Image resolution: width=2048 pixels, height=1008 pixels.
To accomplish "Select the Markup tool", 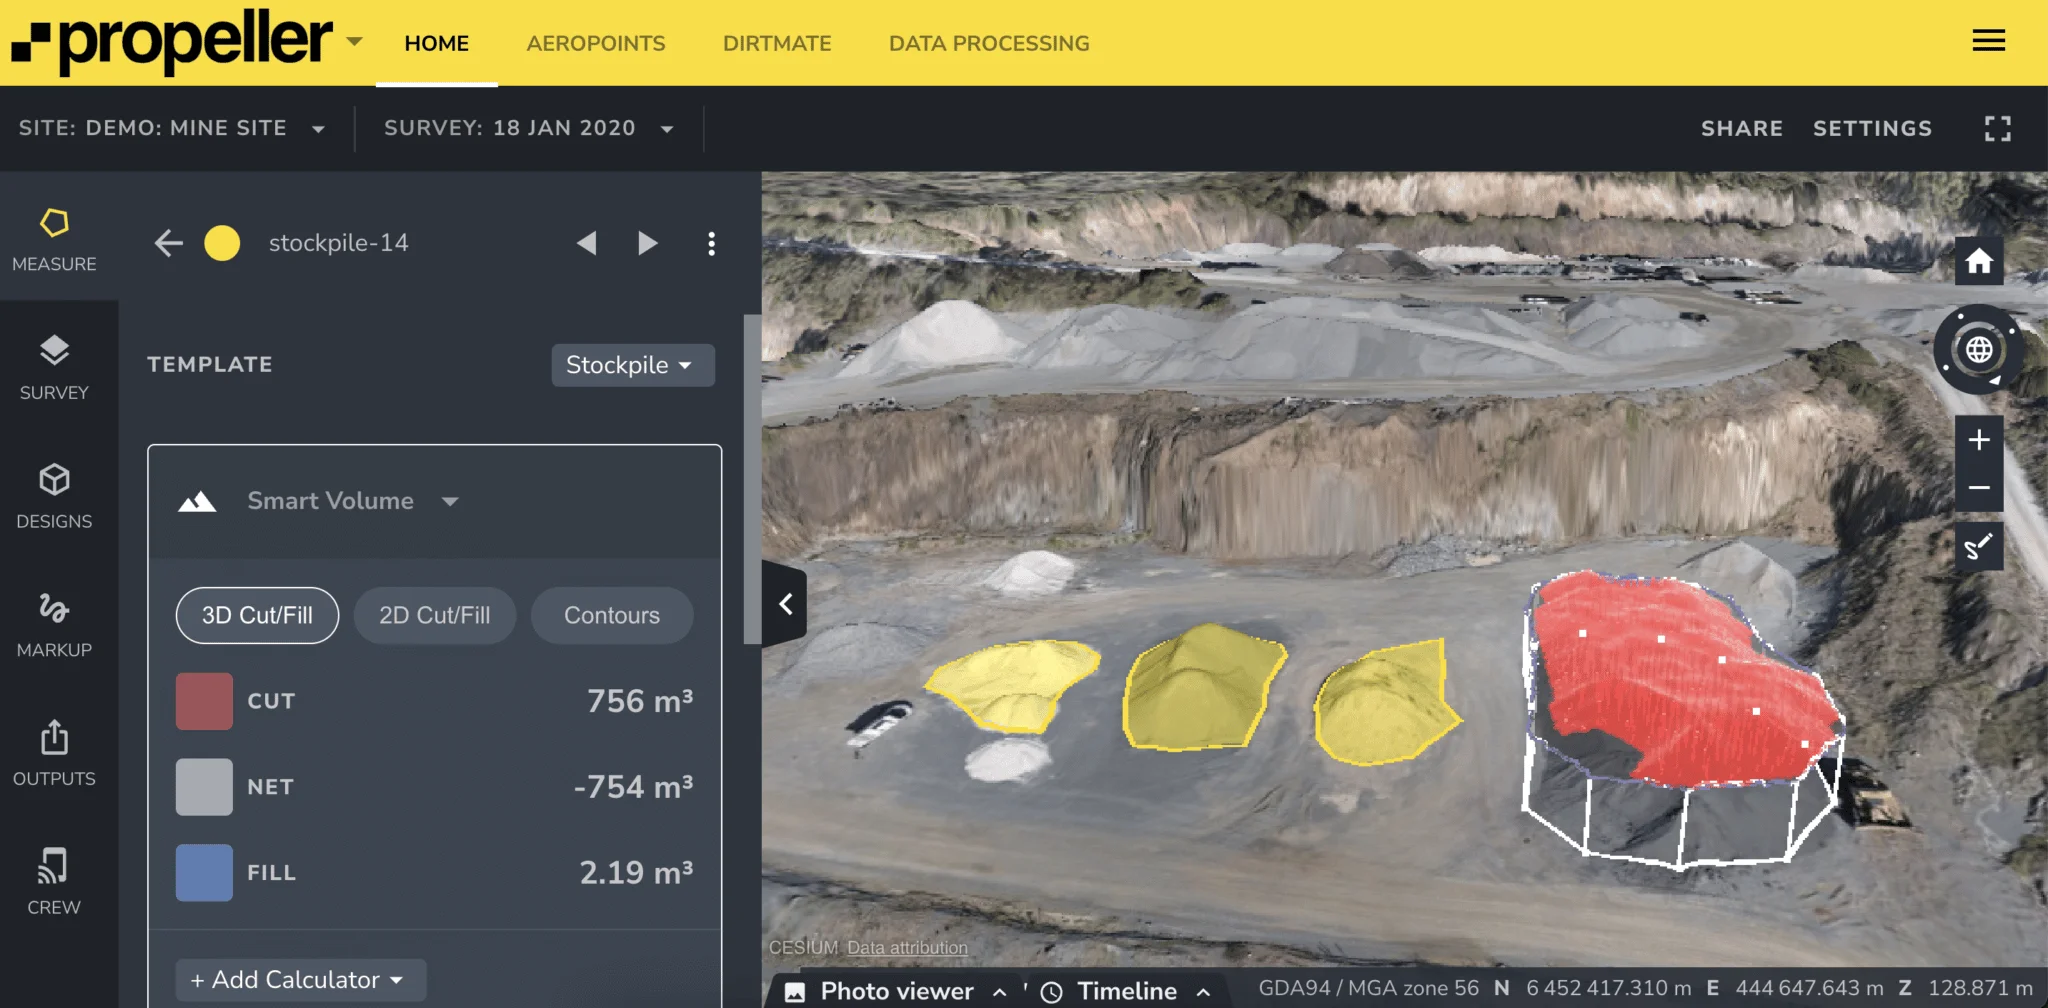I will coord(54,625).
